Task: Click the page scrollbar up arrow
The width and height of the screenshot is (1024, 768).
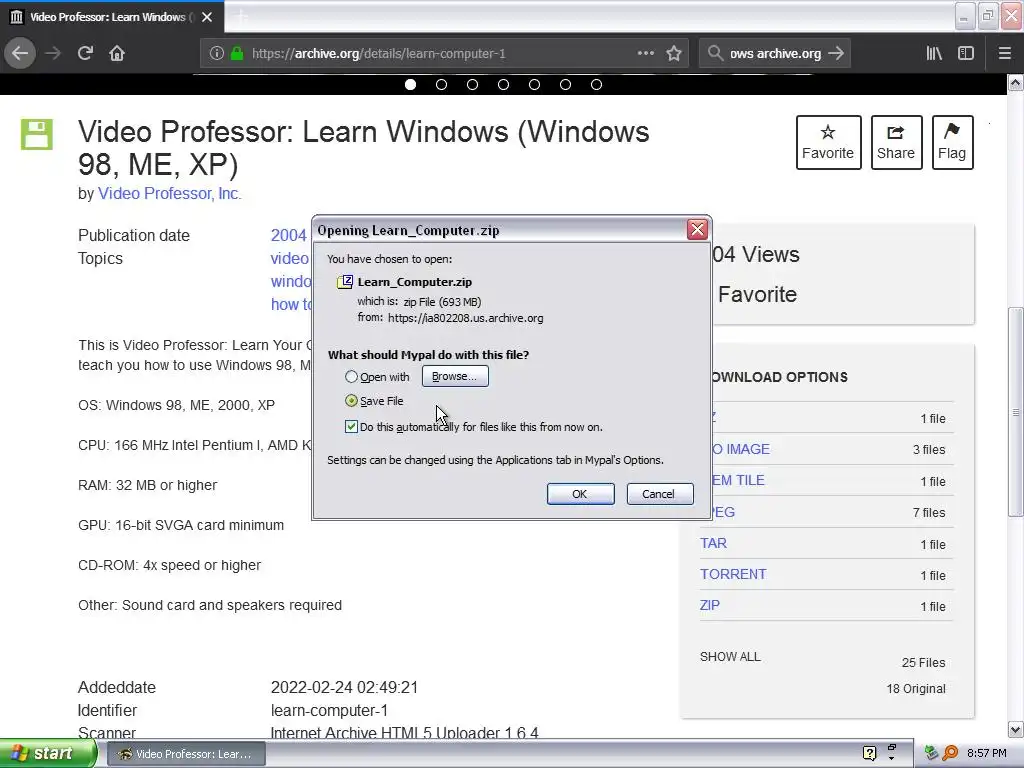Action: point(1016,83)
